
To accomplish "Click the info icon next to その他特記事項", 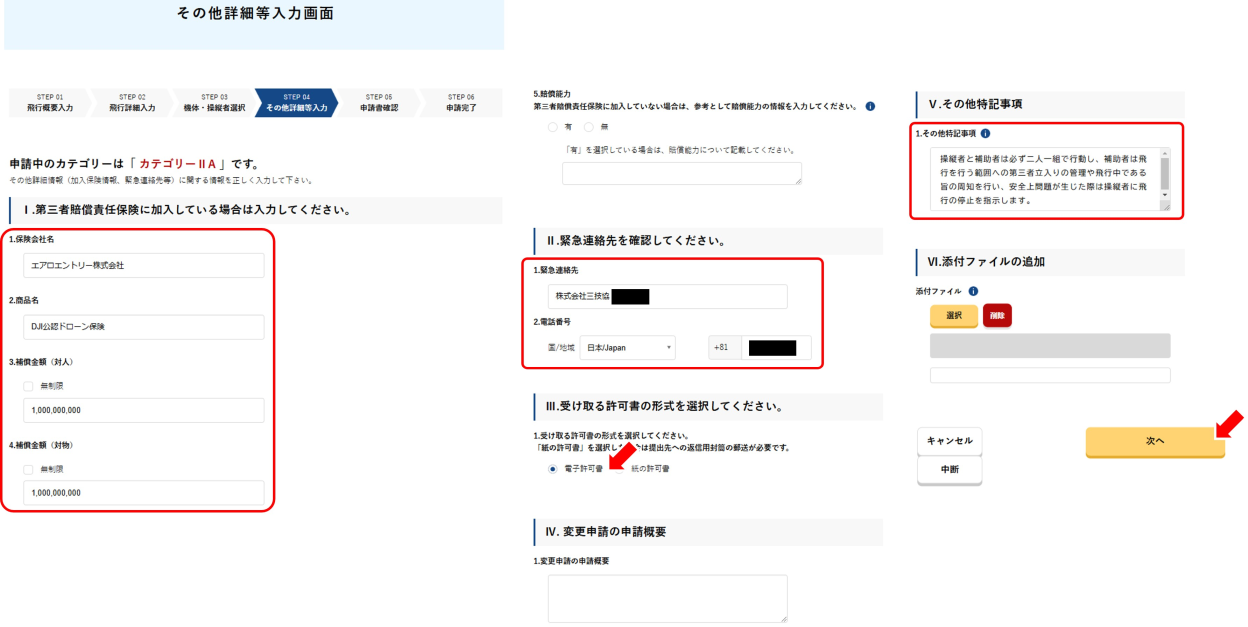I will 986,133.
